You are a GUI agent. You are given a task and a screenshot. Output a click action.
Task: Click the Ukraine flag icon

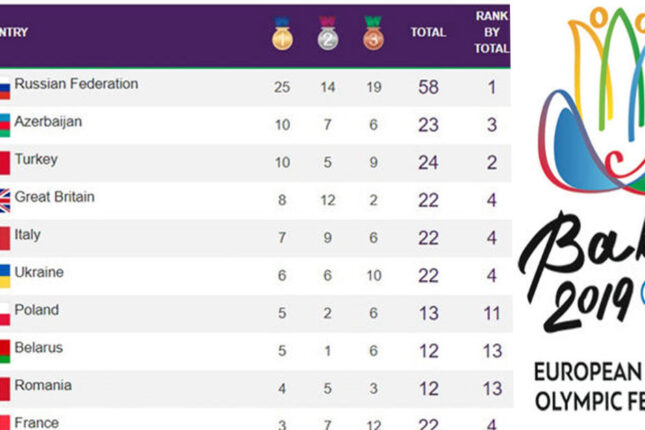(5, 276)
